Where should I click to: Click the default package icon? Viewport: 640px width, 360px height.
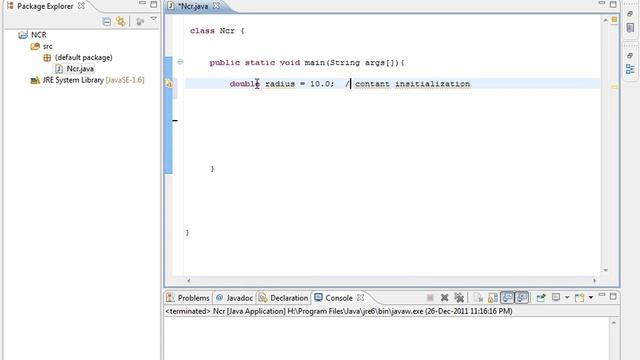47,58
